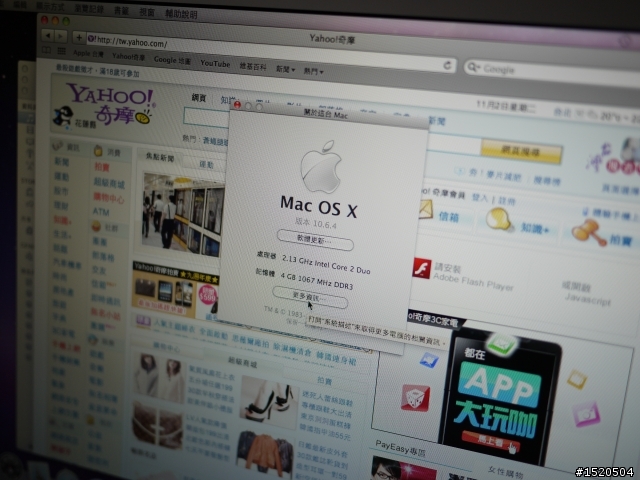Viewport: 640px width, 480px height.
Task: Click the 更多資訊 button
Action: click(310, 297)
